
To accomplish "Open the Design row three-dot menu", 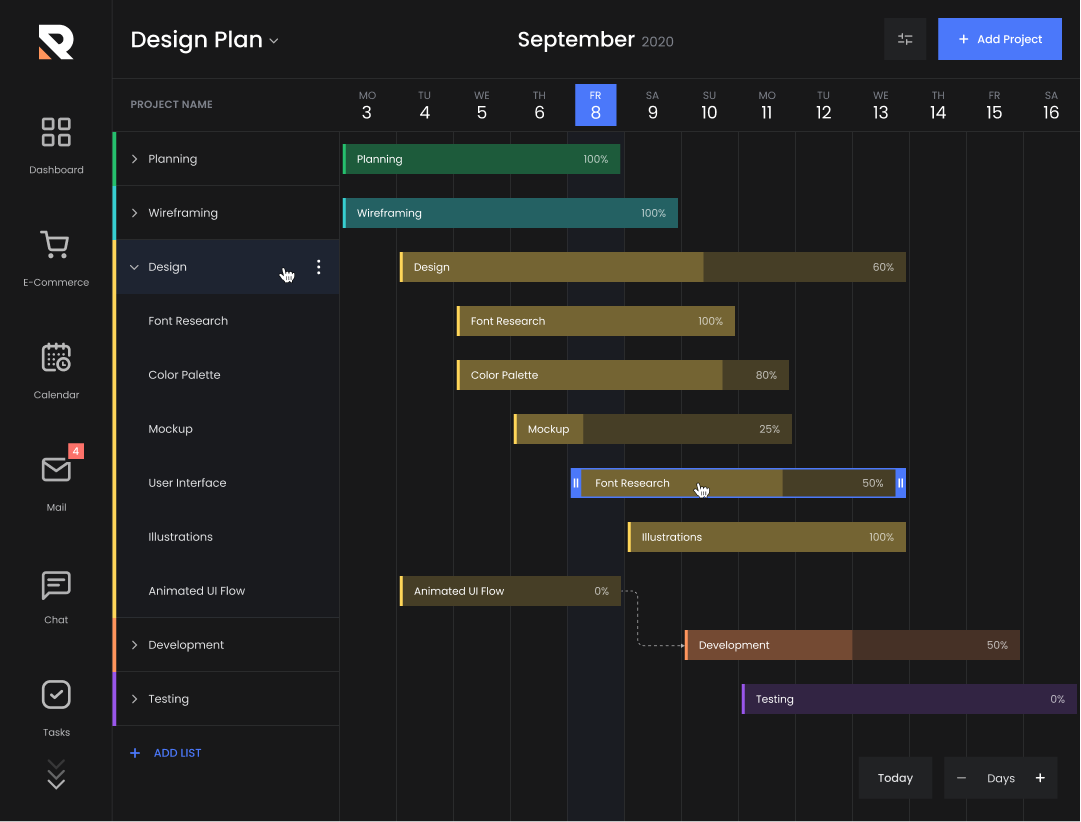I will point(319,267).
